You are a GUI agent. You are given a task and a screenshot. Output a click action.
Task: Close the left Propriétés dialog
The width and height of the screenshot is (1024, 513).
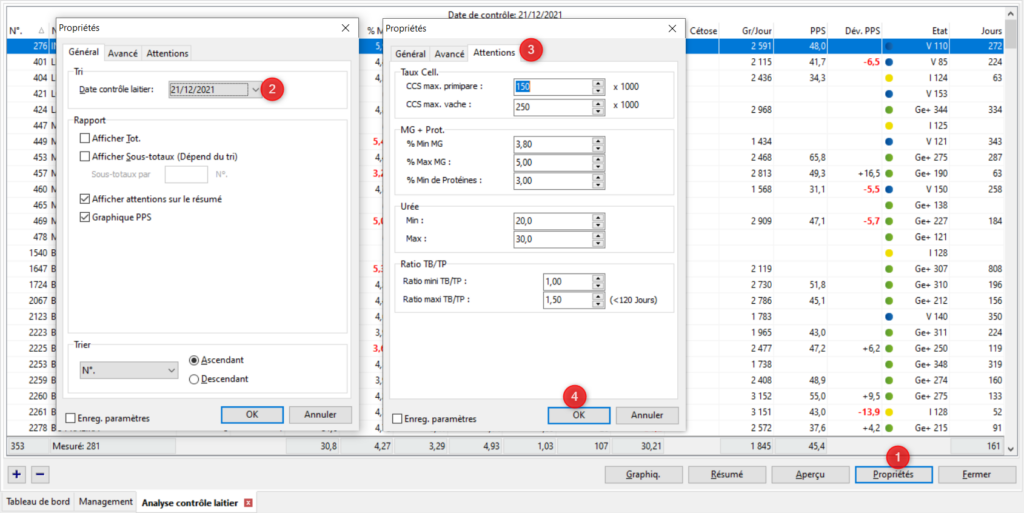pyautogui.click(x=345, y=29)
